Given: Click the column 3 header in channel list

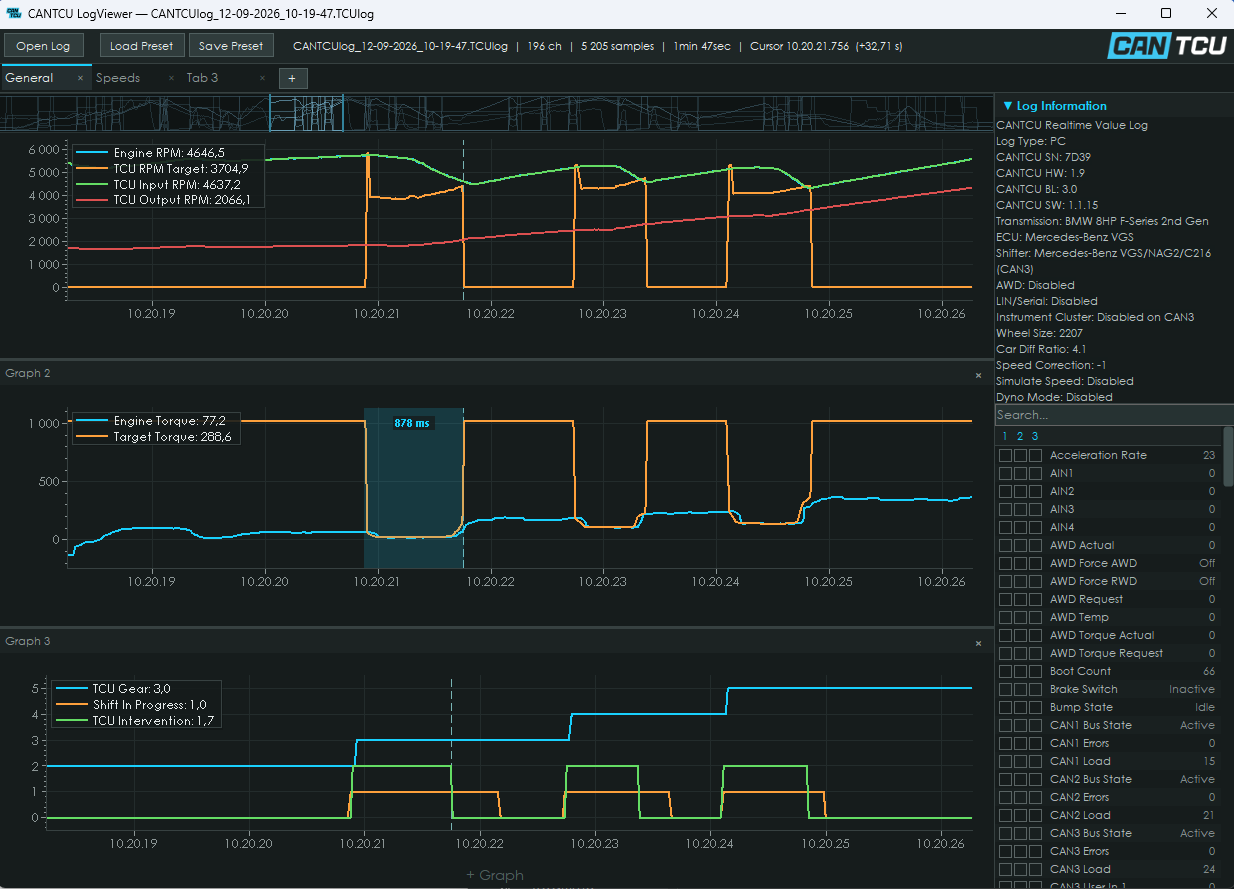Looking at the screenshot, I should [x=1035, y=436].
